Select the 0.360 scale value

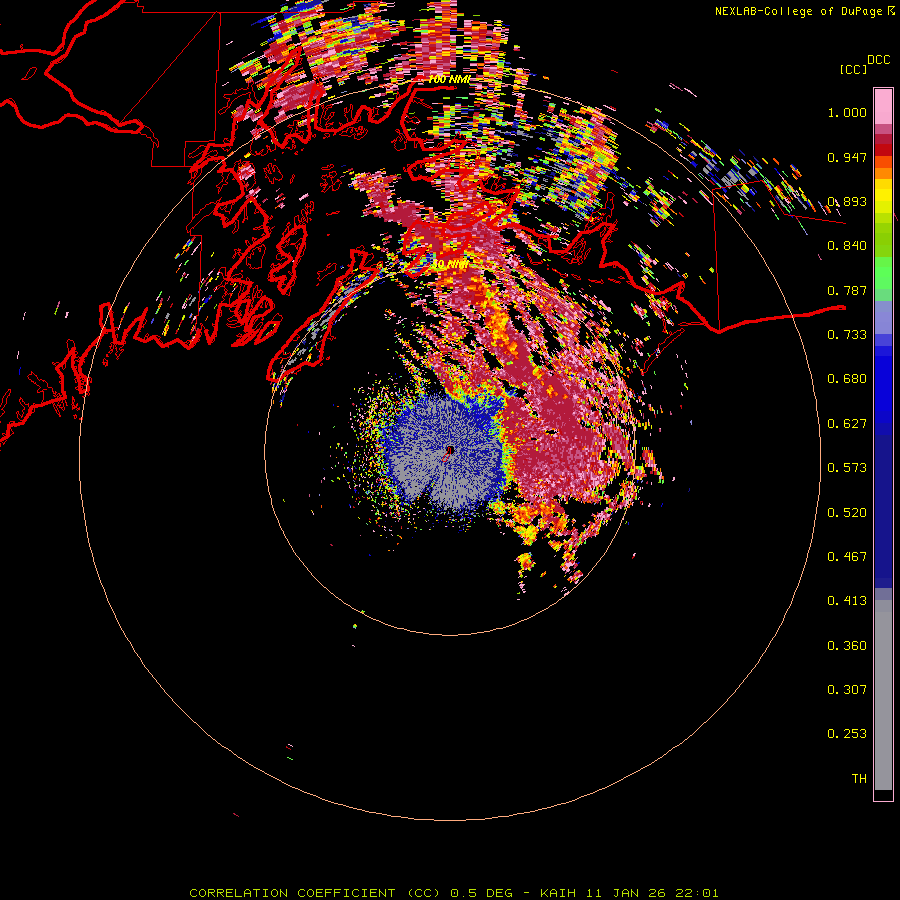[847, 646]
